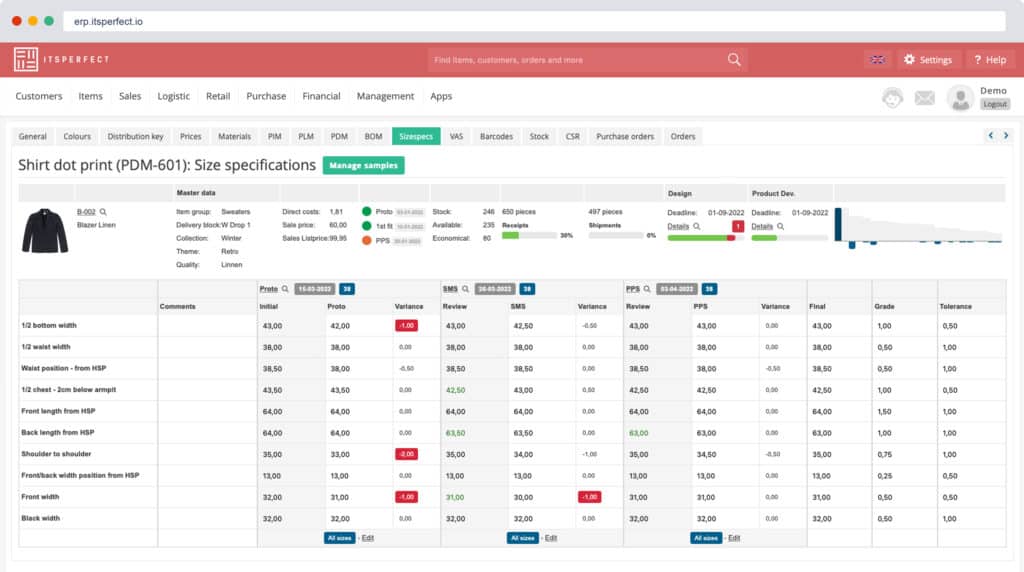Image resolution: width=1024 pixels, height=572 pixels.
Task: Switch to the Distribution key tab
Action: point(135,136)
